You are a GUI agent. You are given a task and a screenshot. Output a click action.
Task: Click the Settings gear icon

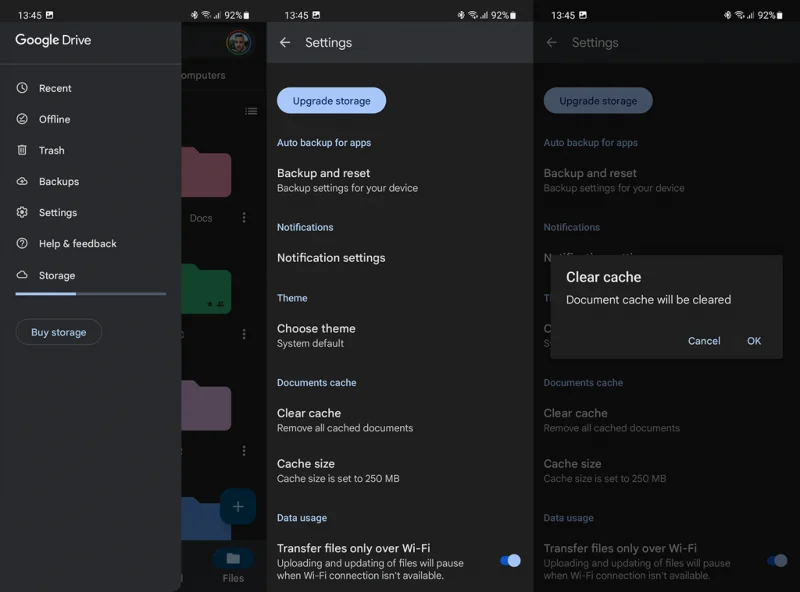pyautogui.click(x=22, y=212)
